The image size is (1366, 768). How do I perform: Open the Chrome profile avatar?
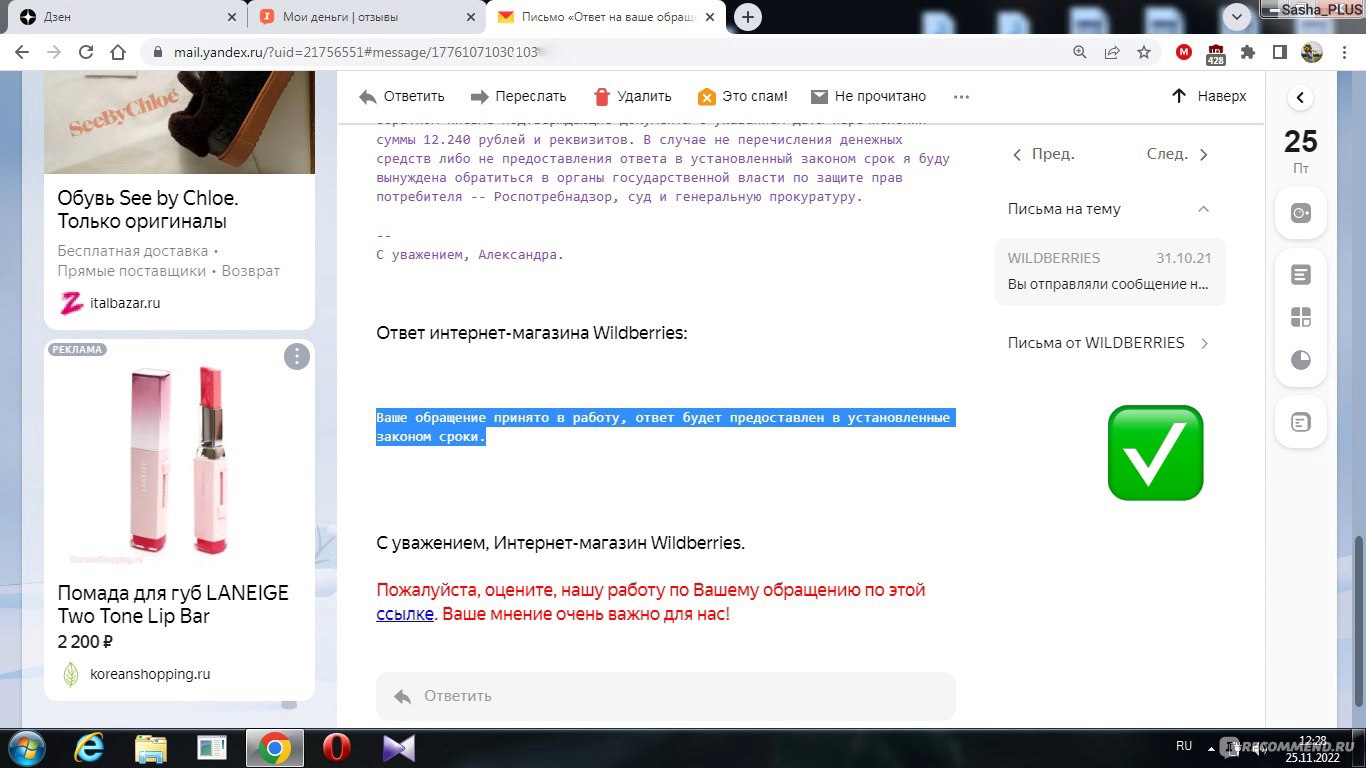[x=1312, y=52]
